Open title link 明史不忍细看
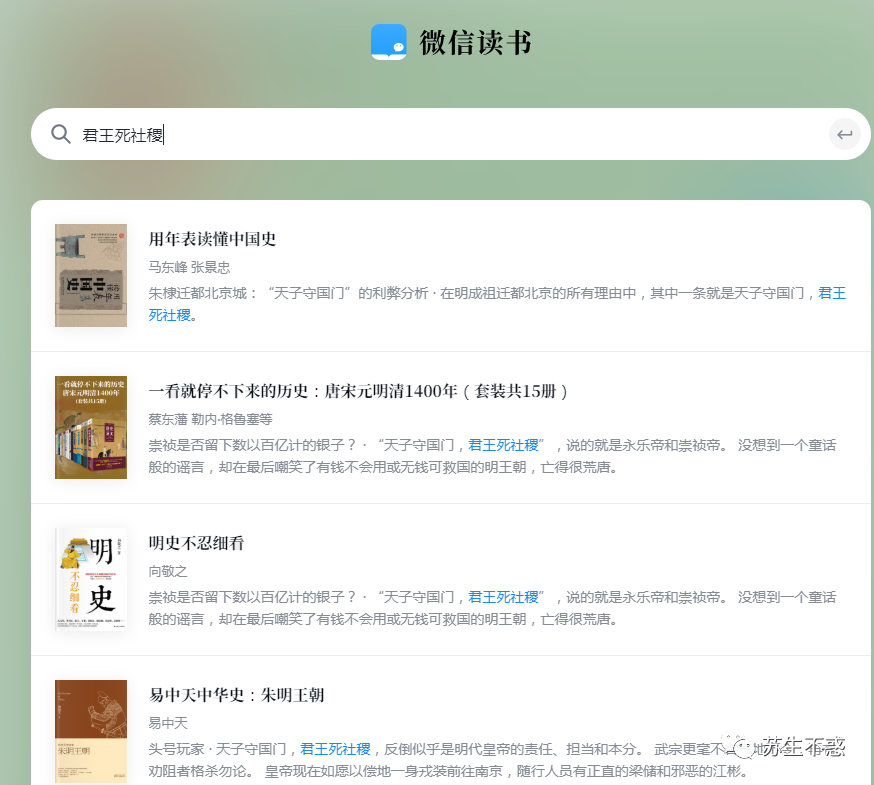 [x=196, y=543]
